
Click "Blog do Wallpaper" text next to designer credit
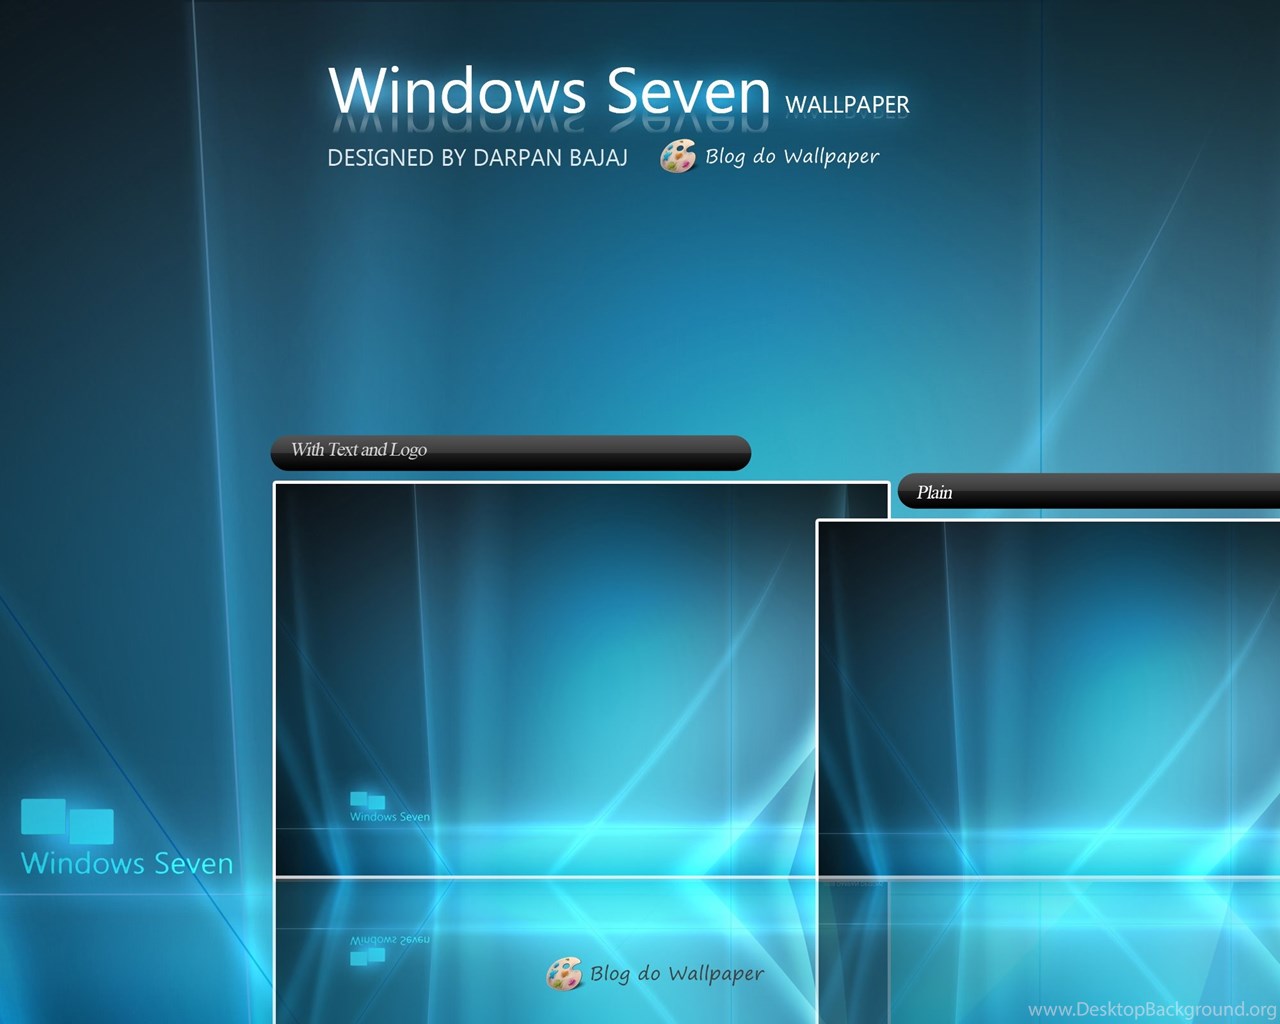tap(792, 156)
